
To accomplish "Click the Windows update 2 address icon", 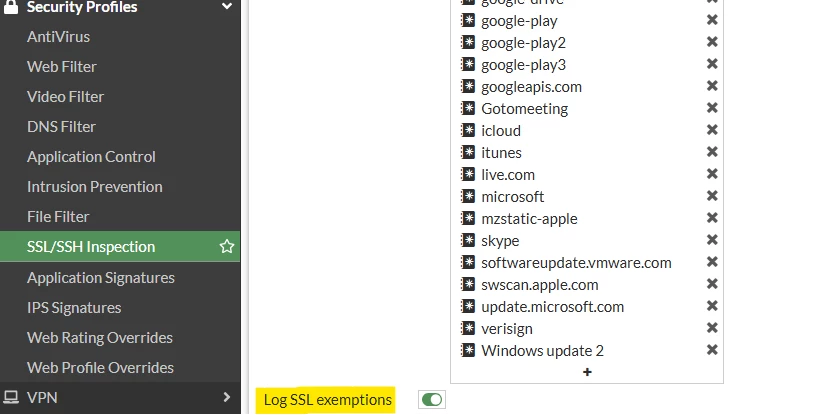I will pos(468,350).
